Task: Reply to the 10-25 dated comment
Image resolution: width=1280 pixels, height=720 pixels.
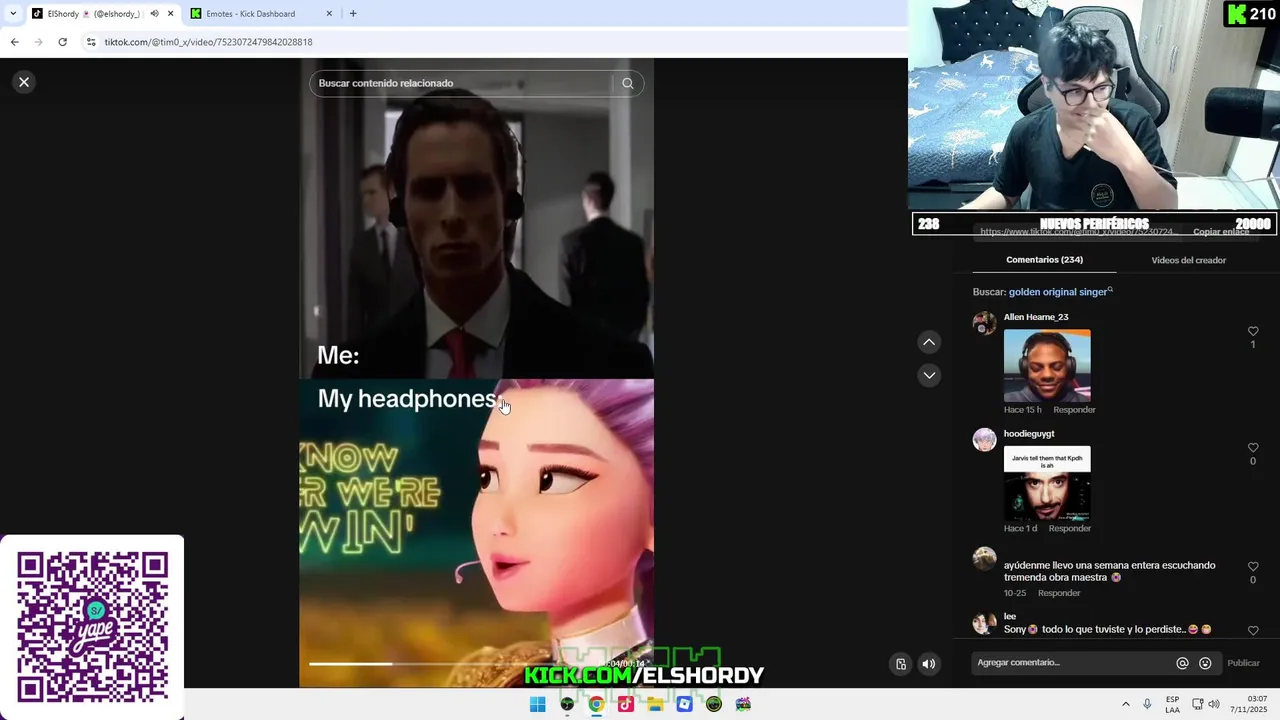Action: coord(1059,593)
